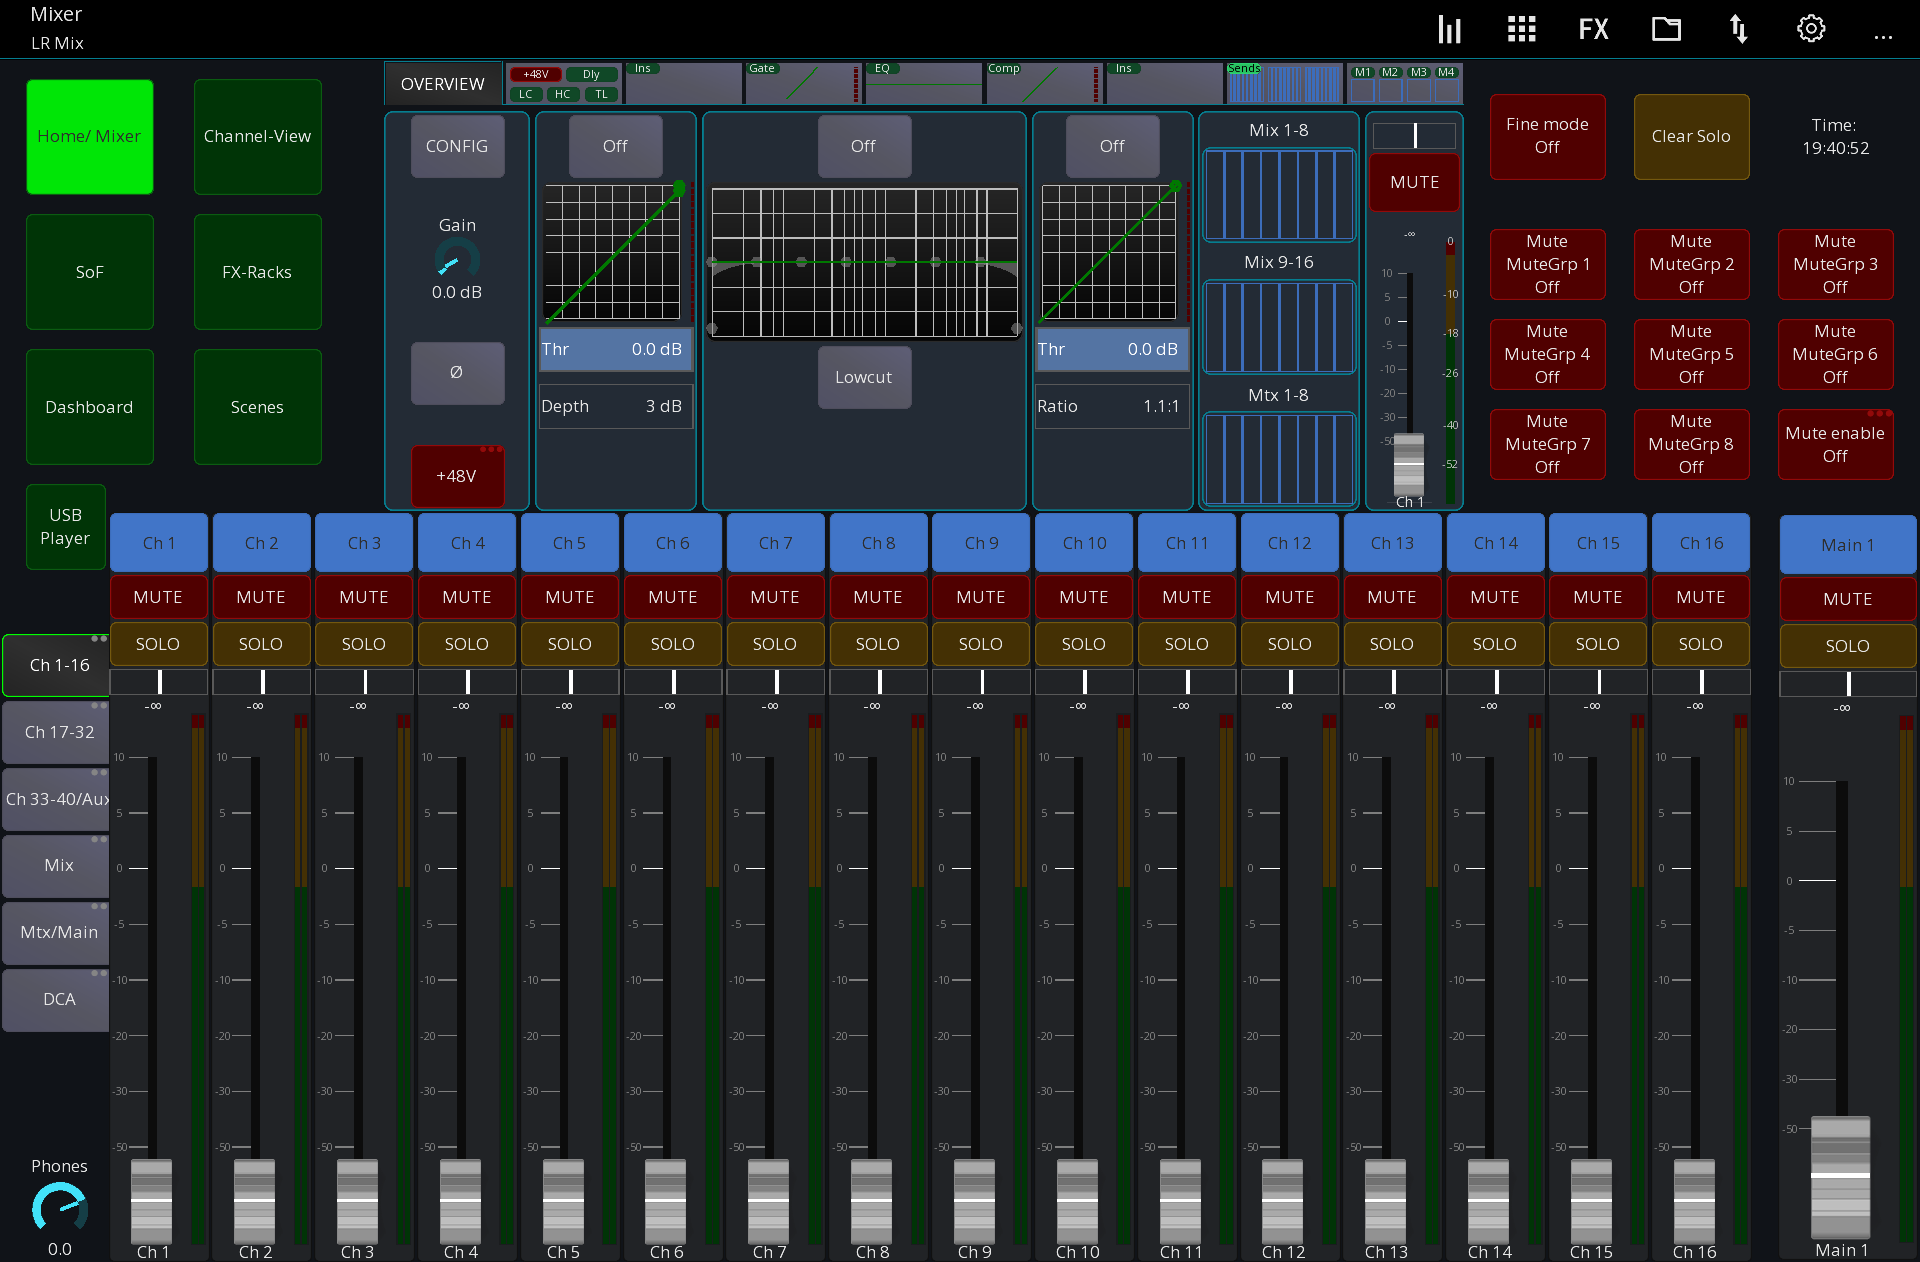This screenshot has width=1920, height=1262.
Task: Open the grid menu icon in top bar
Action: 1521,29
